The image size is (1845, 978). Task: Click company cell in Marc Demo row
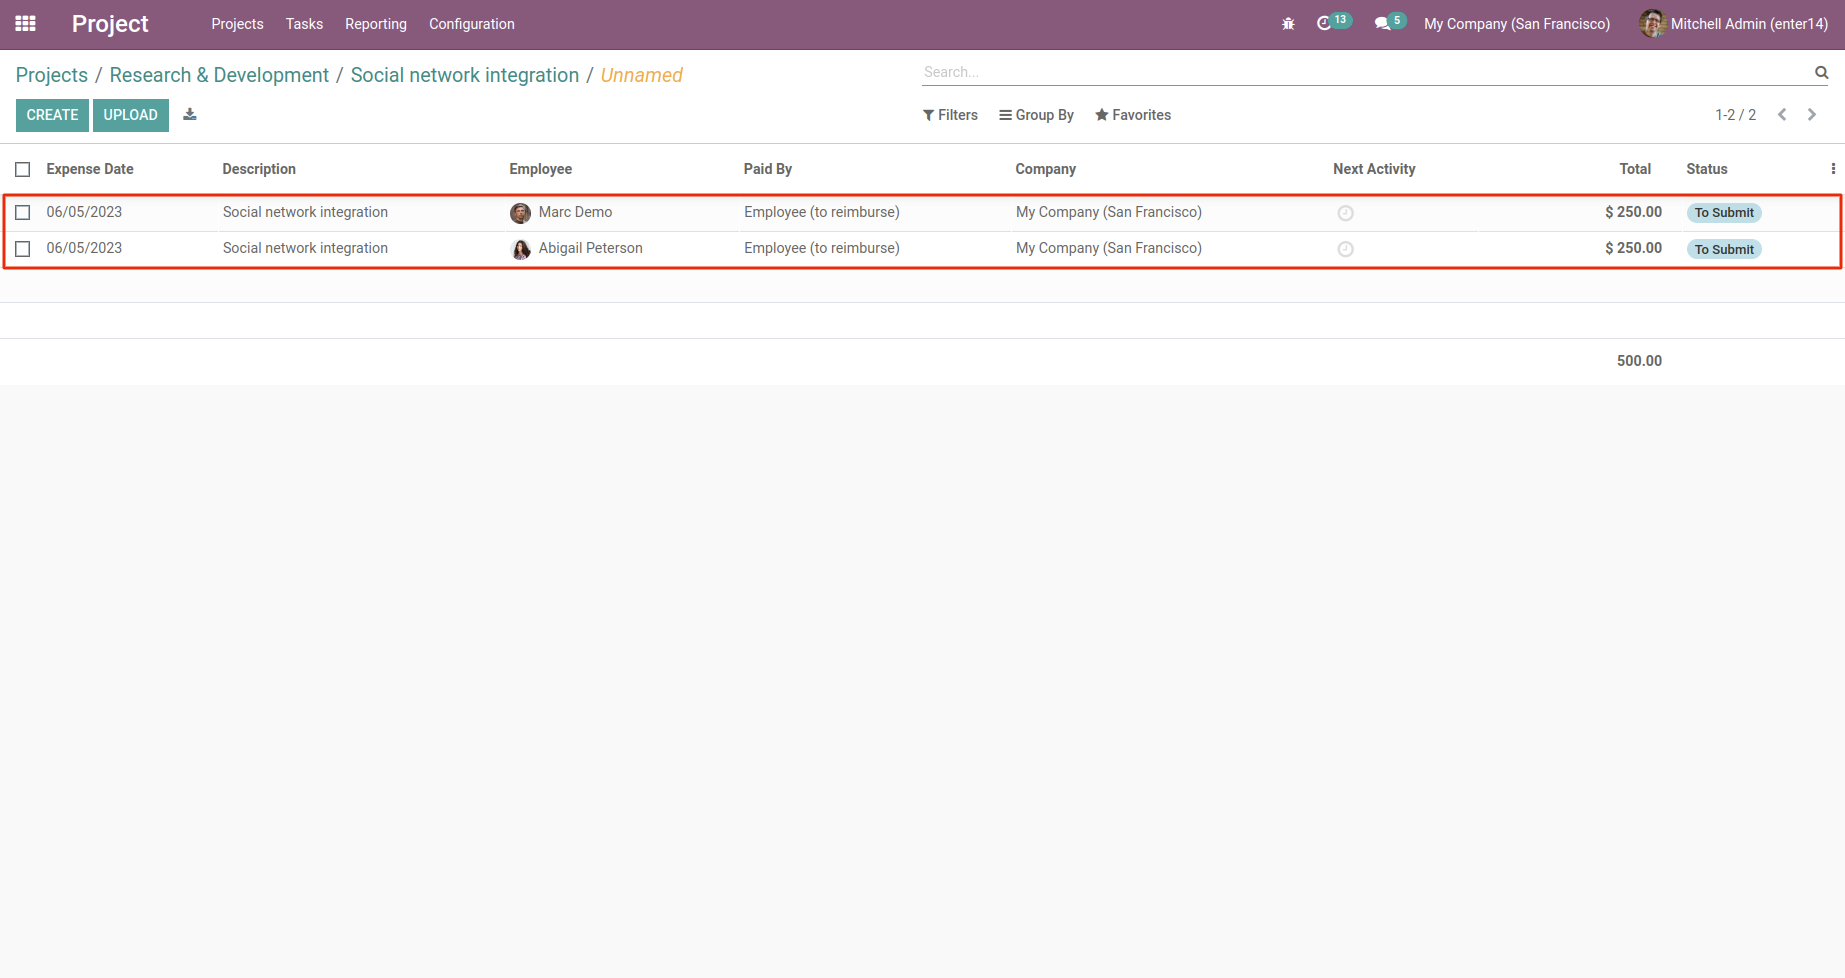tap(1109, 212)
